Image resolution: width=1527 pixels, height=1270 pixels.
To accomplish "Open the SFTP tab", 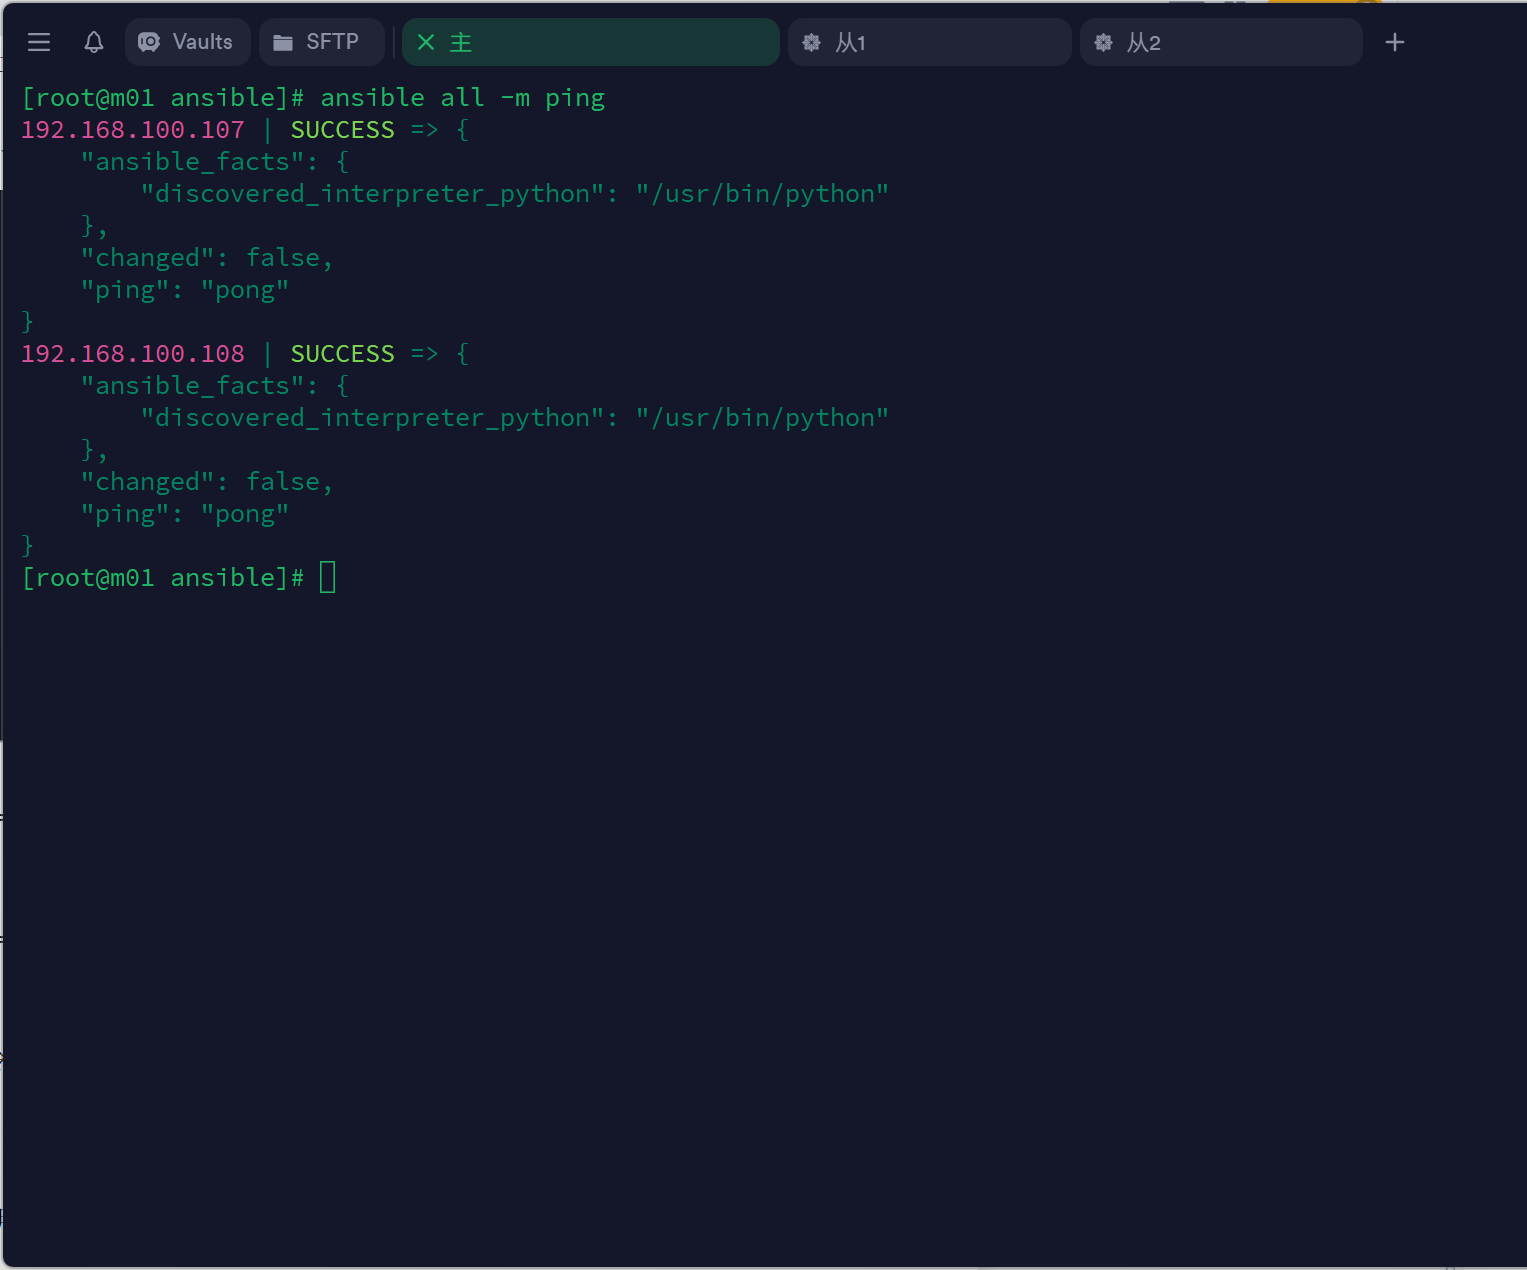I will click(321, 42).
